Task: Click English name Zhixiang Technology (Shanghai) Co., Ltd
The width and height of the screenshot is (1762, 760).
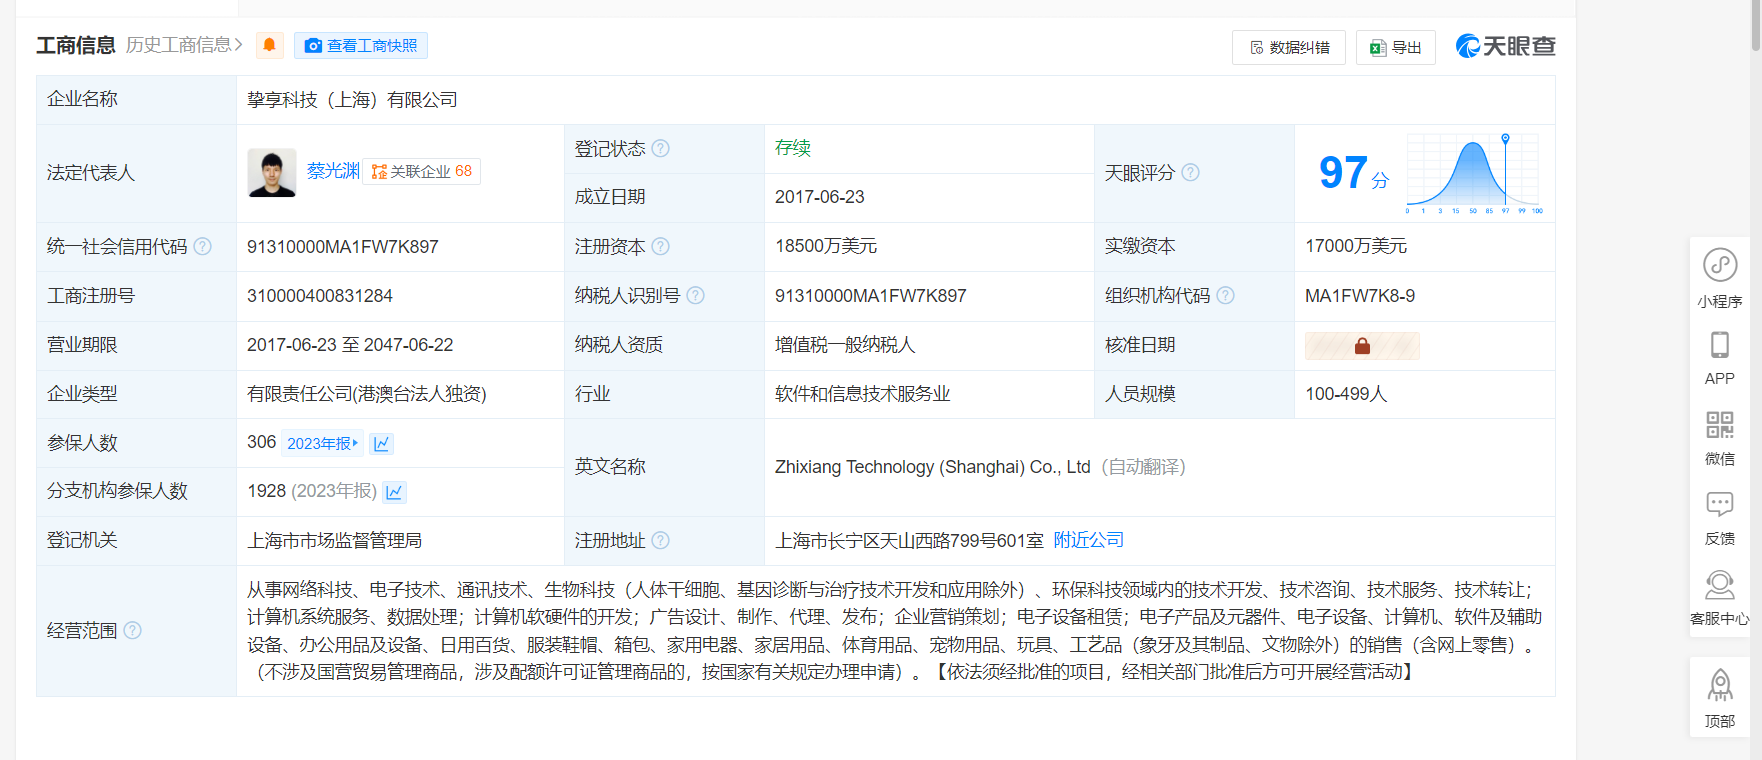Action: pos(932,467)
